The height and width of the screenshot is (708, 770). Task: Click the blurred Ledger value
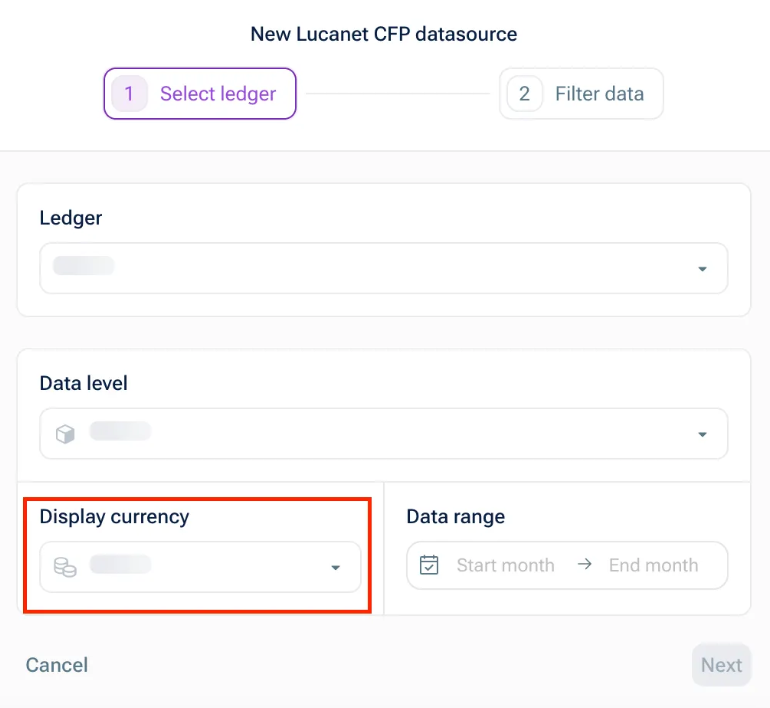coord(84,266)
